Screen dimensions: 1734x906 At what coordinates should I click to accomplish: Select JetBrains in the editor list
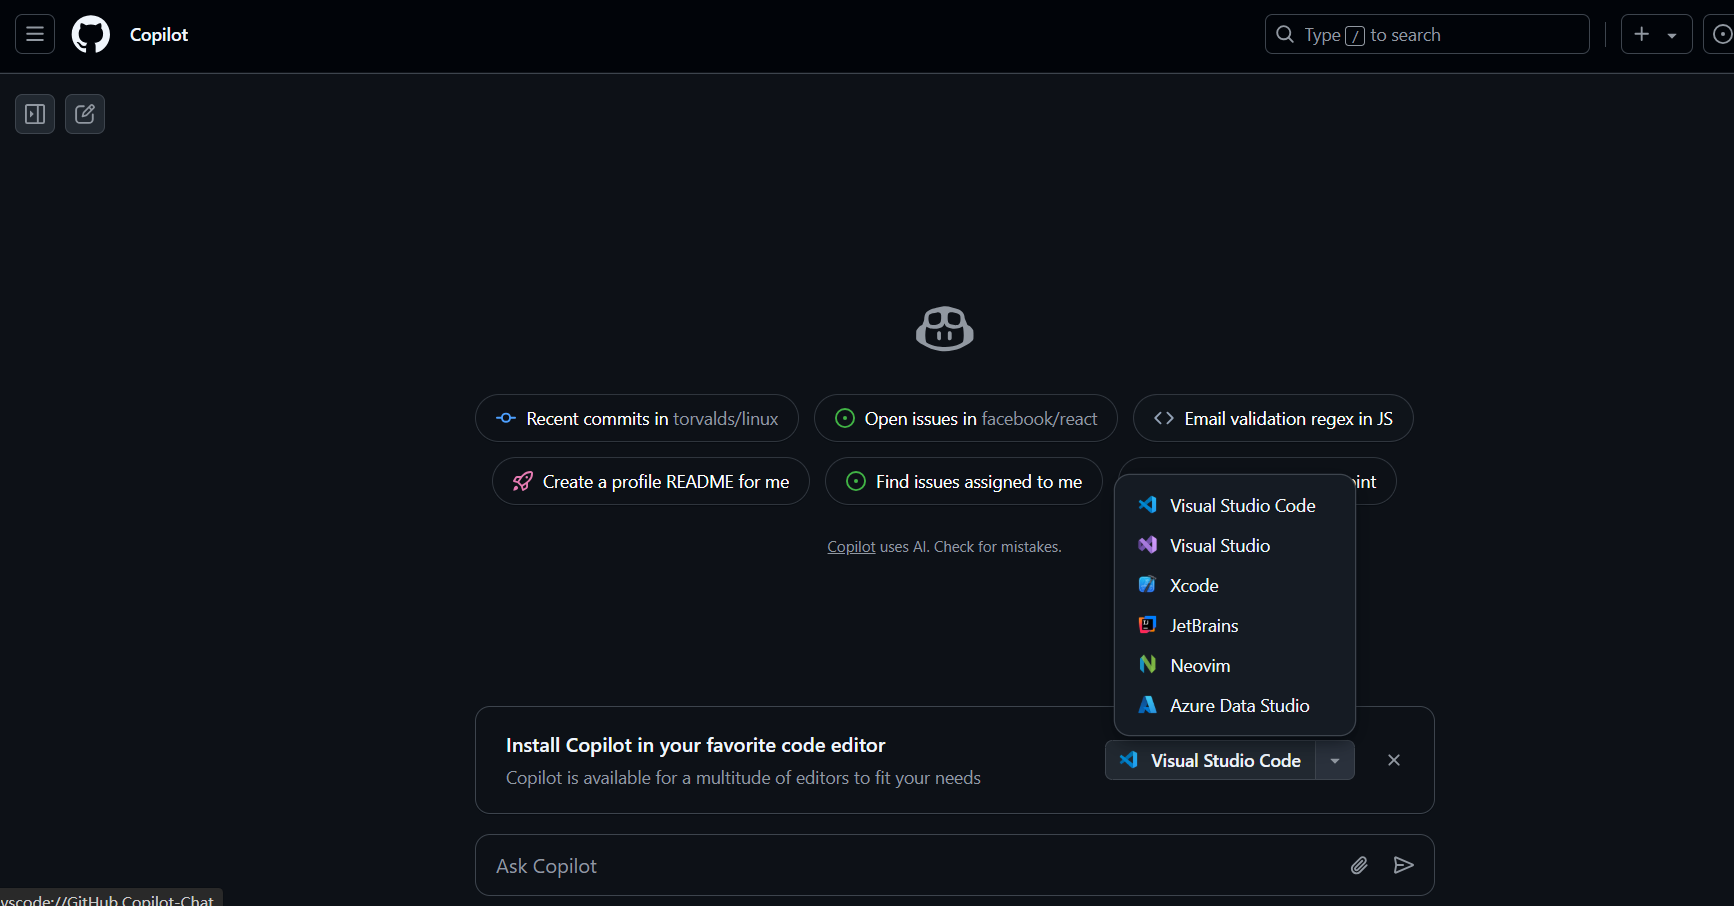click(x=1235, y=626)
